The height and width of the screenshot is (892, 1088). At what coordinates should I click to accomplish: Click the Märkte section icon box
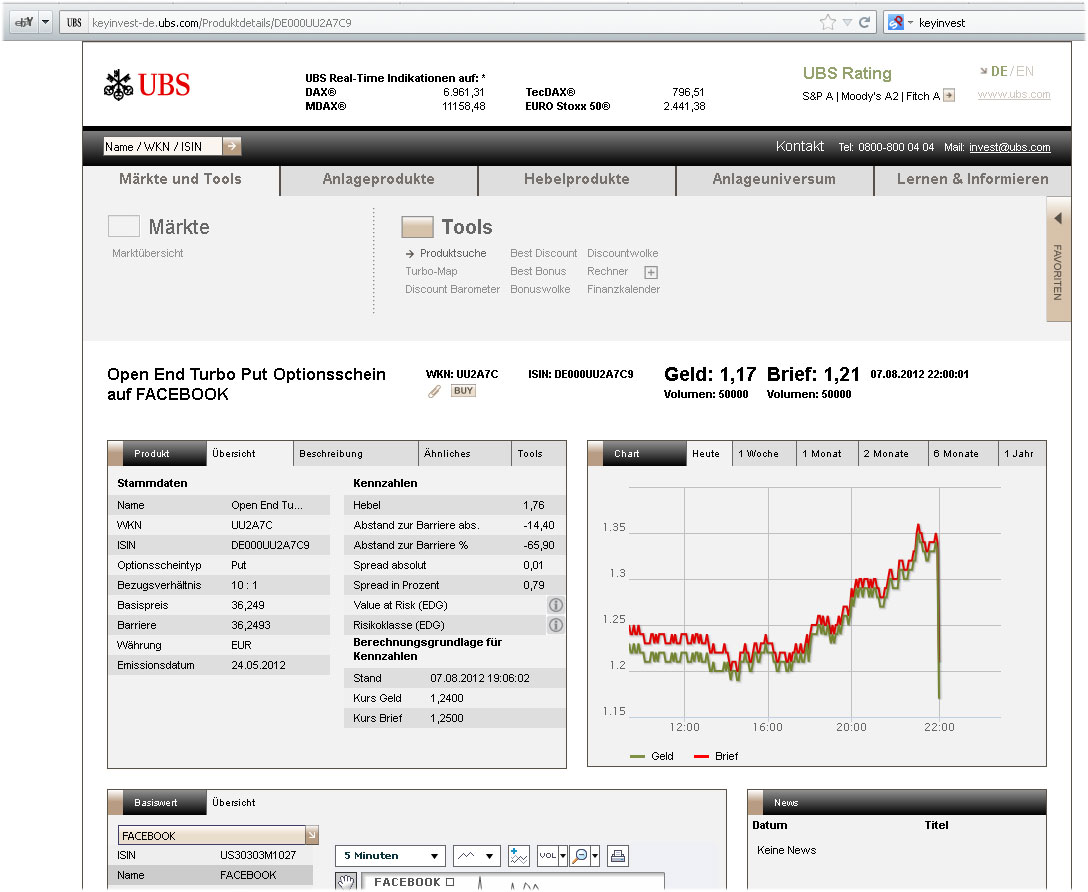[x=124, y=226]
